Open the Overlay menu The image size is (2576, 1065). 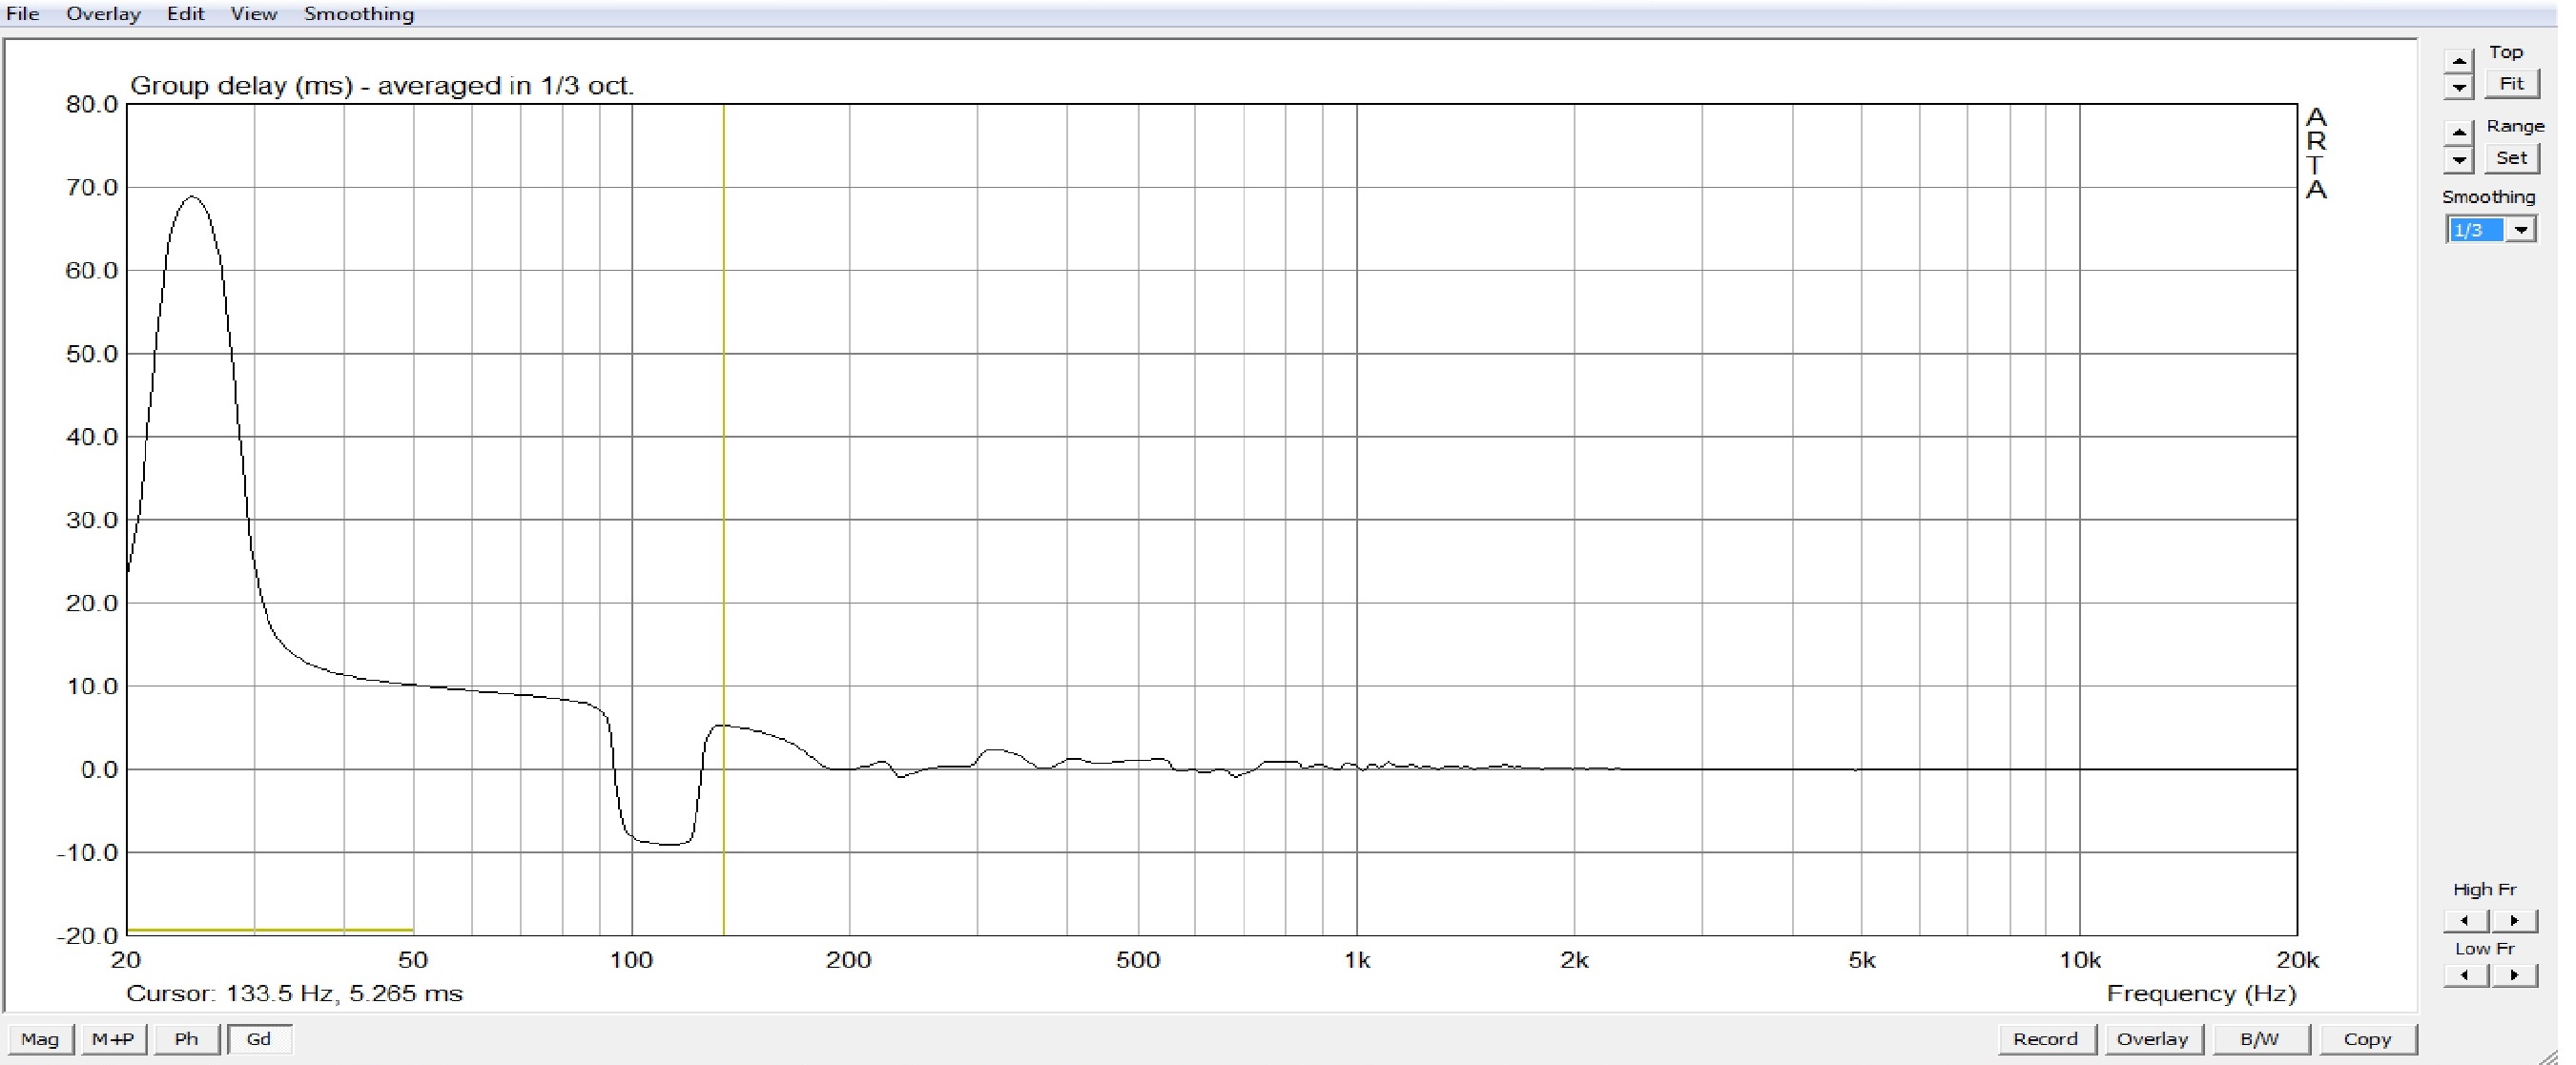click(x=103, y=14)
